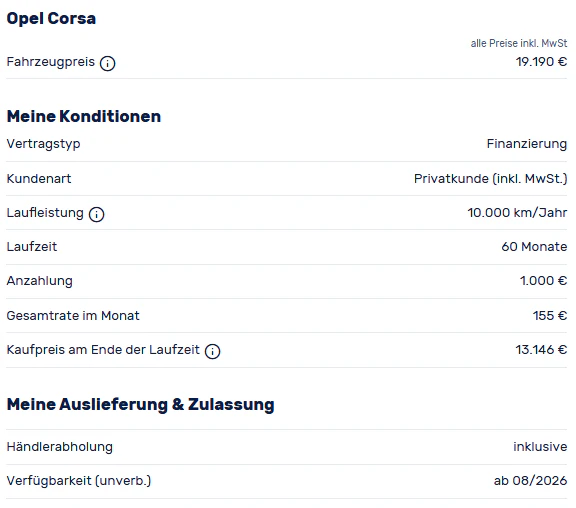The width and height of the screenshot is (576, 508).
Task: Select the 60 Monate term value
Action: (534, 246)
